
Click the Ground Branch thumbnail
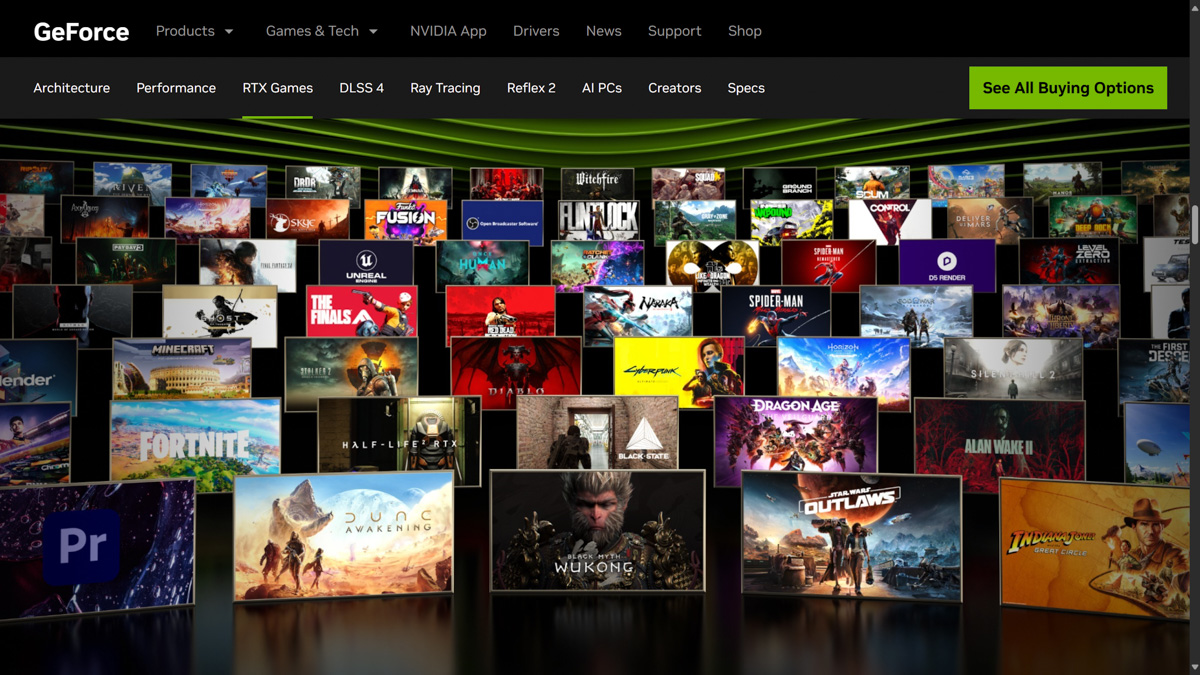click(779, 184)
